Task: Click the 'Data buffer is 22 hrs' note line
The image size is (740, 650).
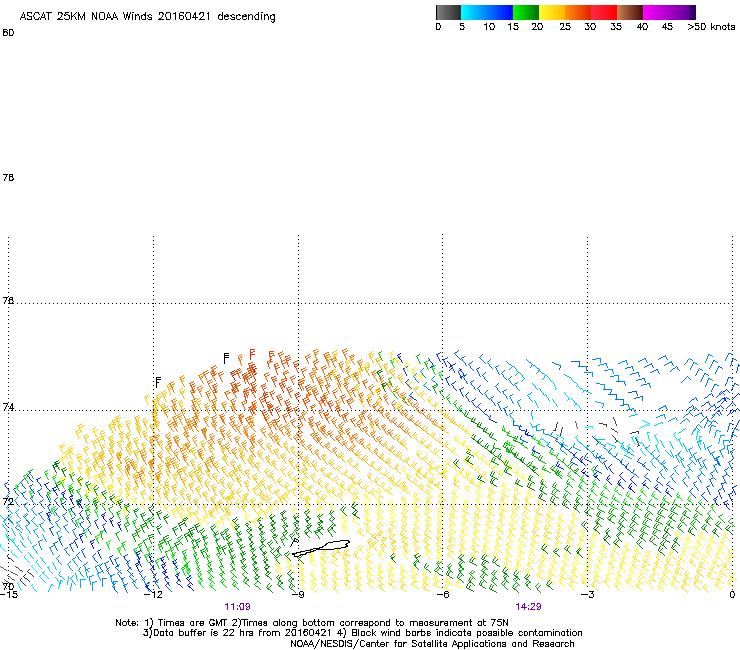Action: (362, 633)
